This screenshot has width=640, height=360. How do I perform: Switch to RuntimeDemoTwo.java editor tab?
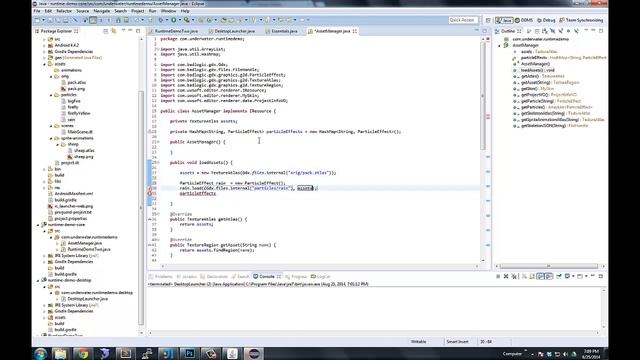(174, 31)
